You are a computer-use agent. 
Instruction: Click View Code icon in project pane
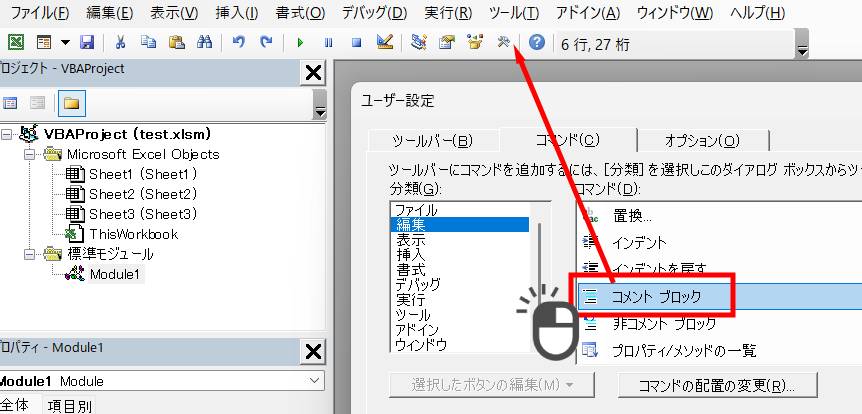[x=10, y=103]
